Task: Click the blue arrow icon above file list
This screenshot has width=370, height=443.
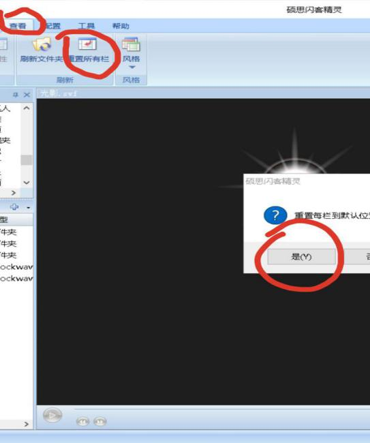Action: click(x=14, y=207)
